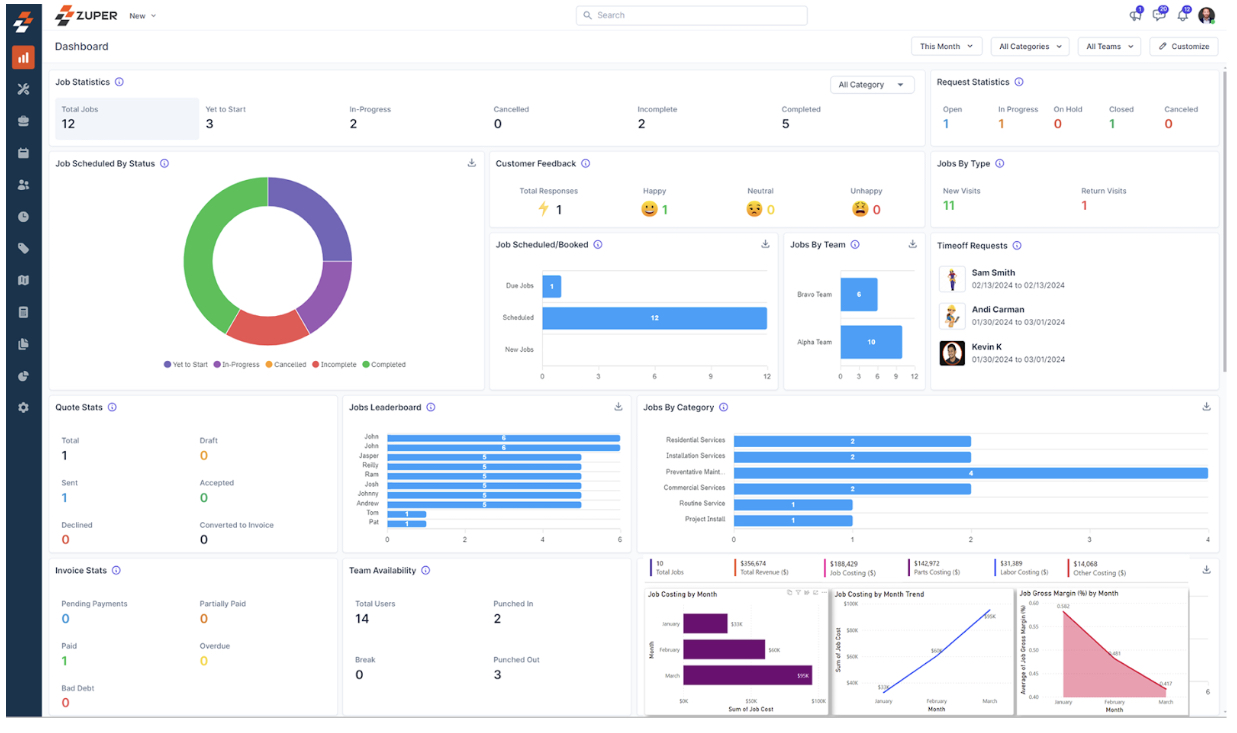Open the wrench tools sidebar icon

coord(24,89)
